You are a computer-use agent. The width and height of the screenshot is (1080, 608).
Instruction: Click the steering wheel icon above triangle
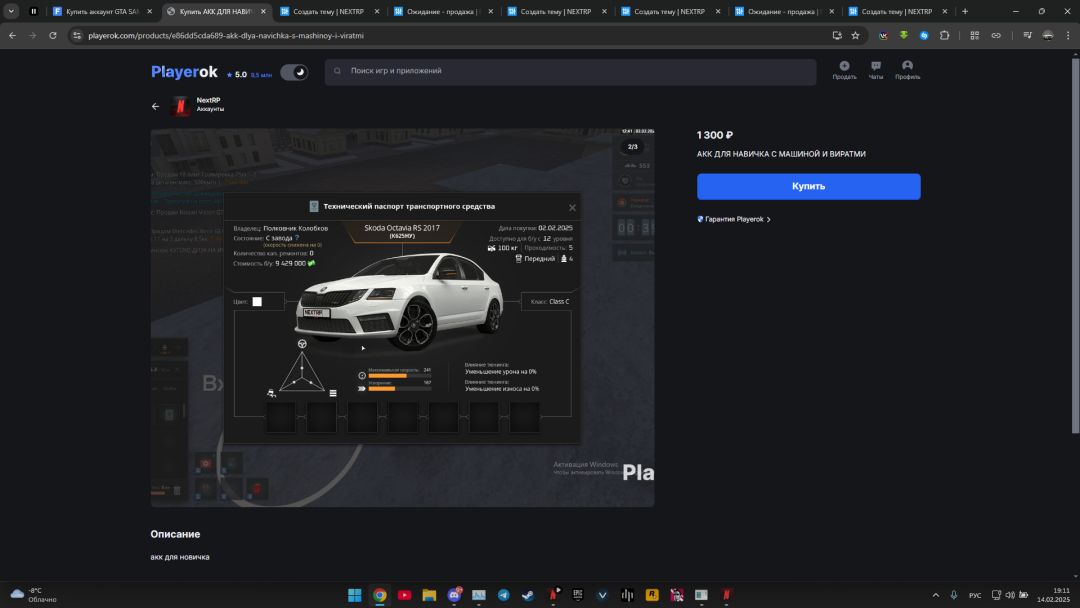pyautogui.click(x=302, y=344)
